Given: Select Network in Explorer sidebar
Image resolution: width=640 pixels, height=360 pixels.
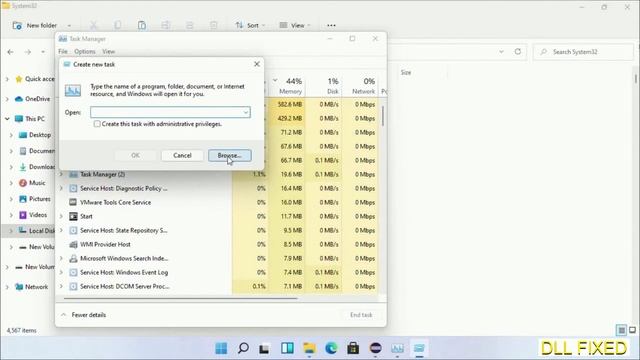Looking at the screenshot, I should tap(36, 287).
